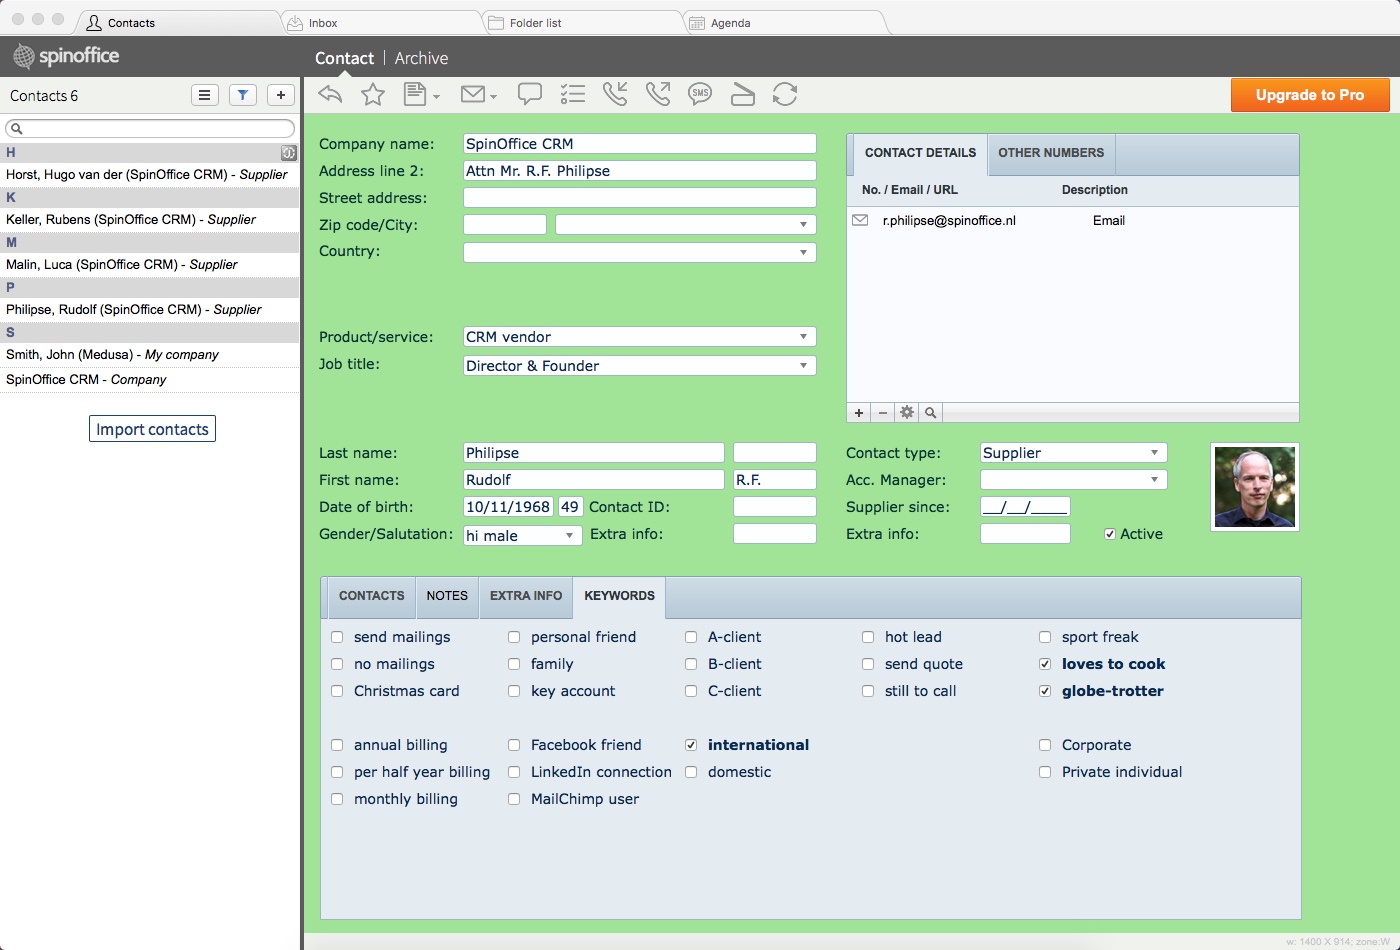1400x950 pixels.
Task: Mark contact as favorite with star icon
Action: coord(373,94)
